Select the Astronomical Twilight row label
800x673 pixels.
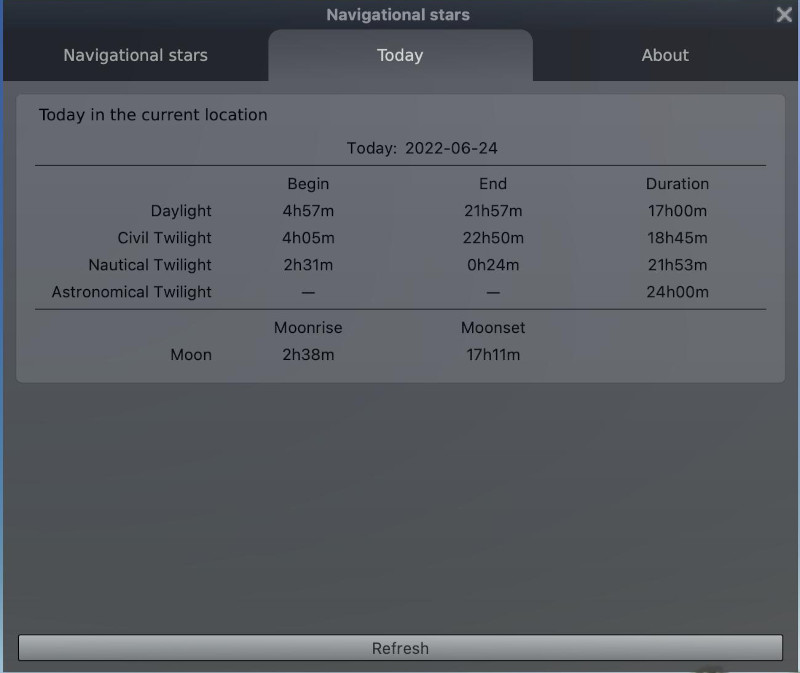pyautogui.click(x=132, y=292)
